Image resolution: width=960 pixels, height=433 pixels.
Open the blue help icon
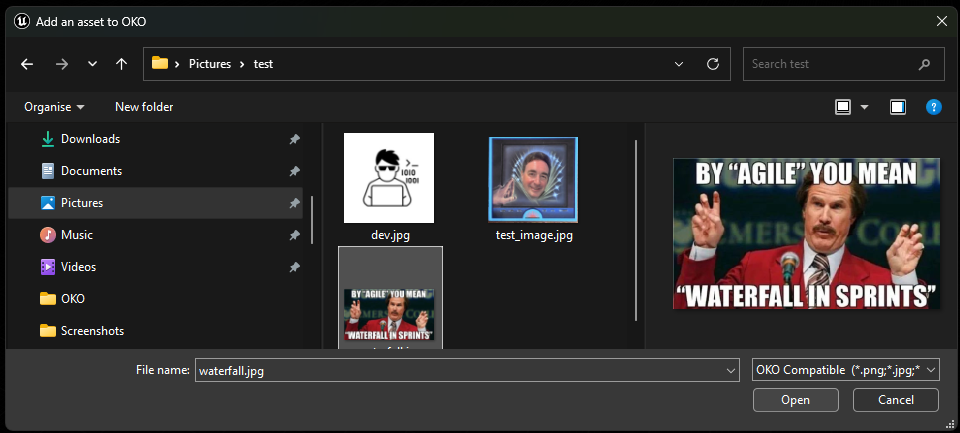point(934,107)
